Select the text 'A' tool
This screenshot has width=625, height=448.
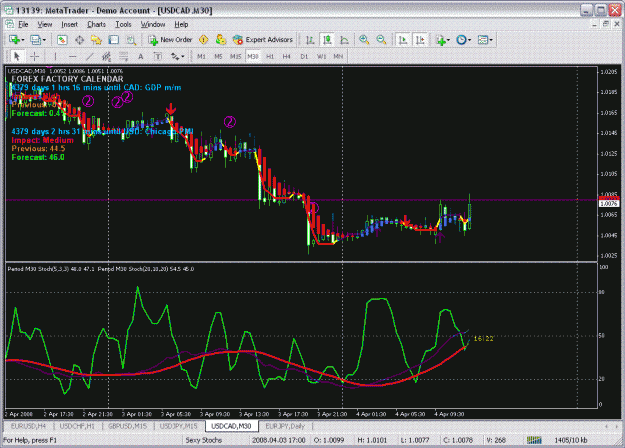point(141,57)
